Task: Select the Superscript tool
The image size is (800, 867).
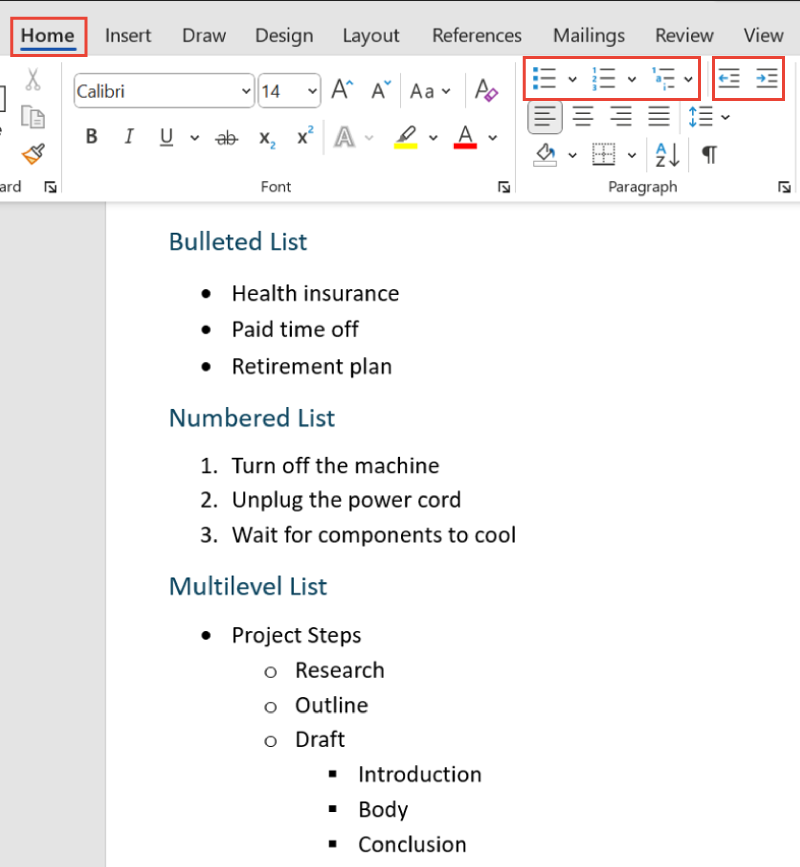Action: click(x=304, y=137)
